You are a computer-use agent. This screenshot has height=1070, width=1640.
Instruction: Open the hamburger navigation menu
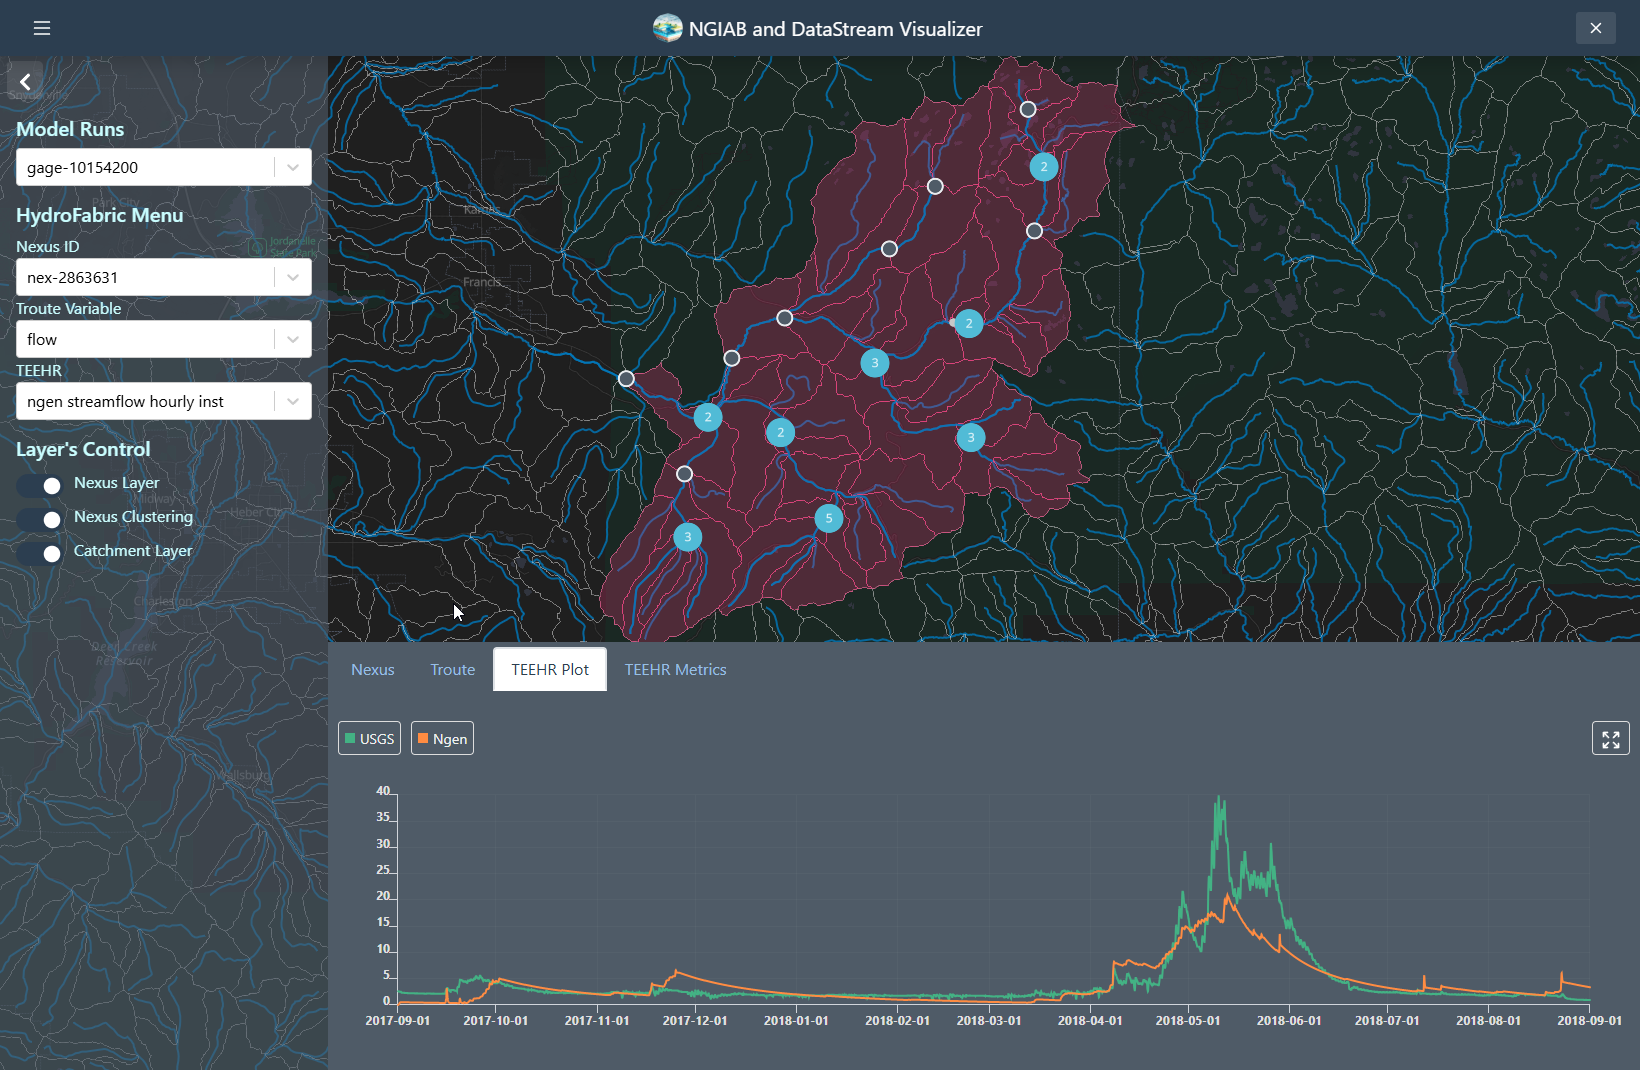tap(41, 28)
